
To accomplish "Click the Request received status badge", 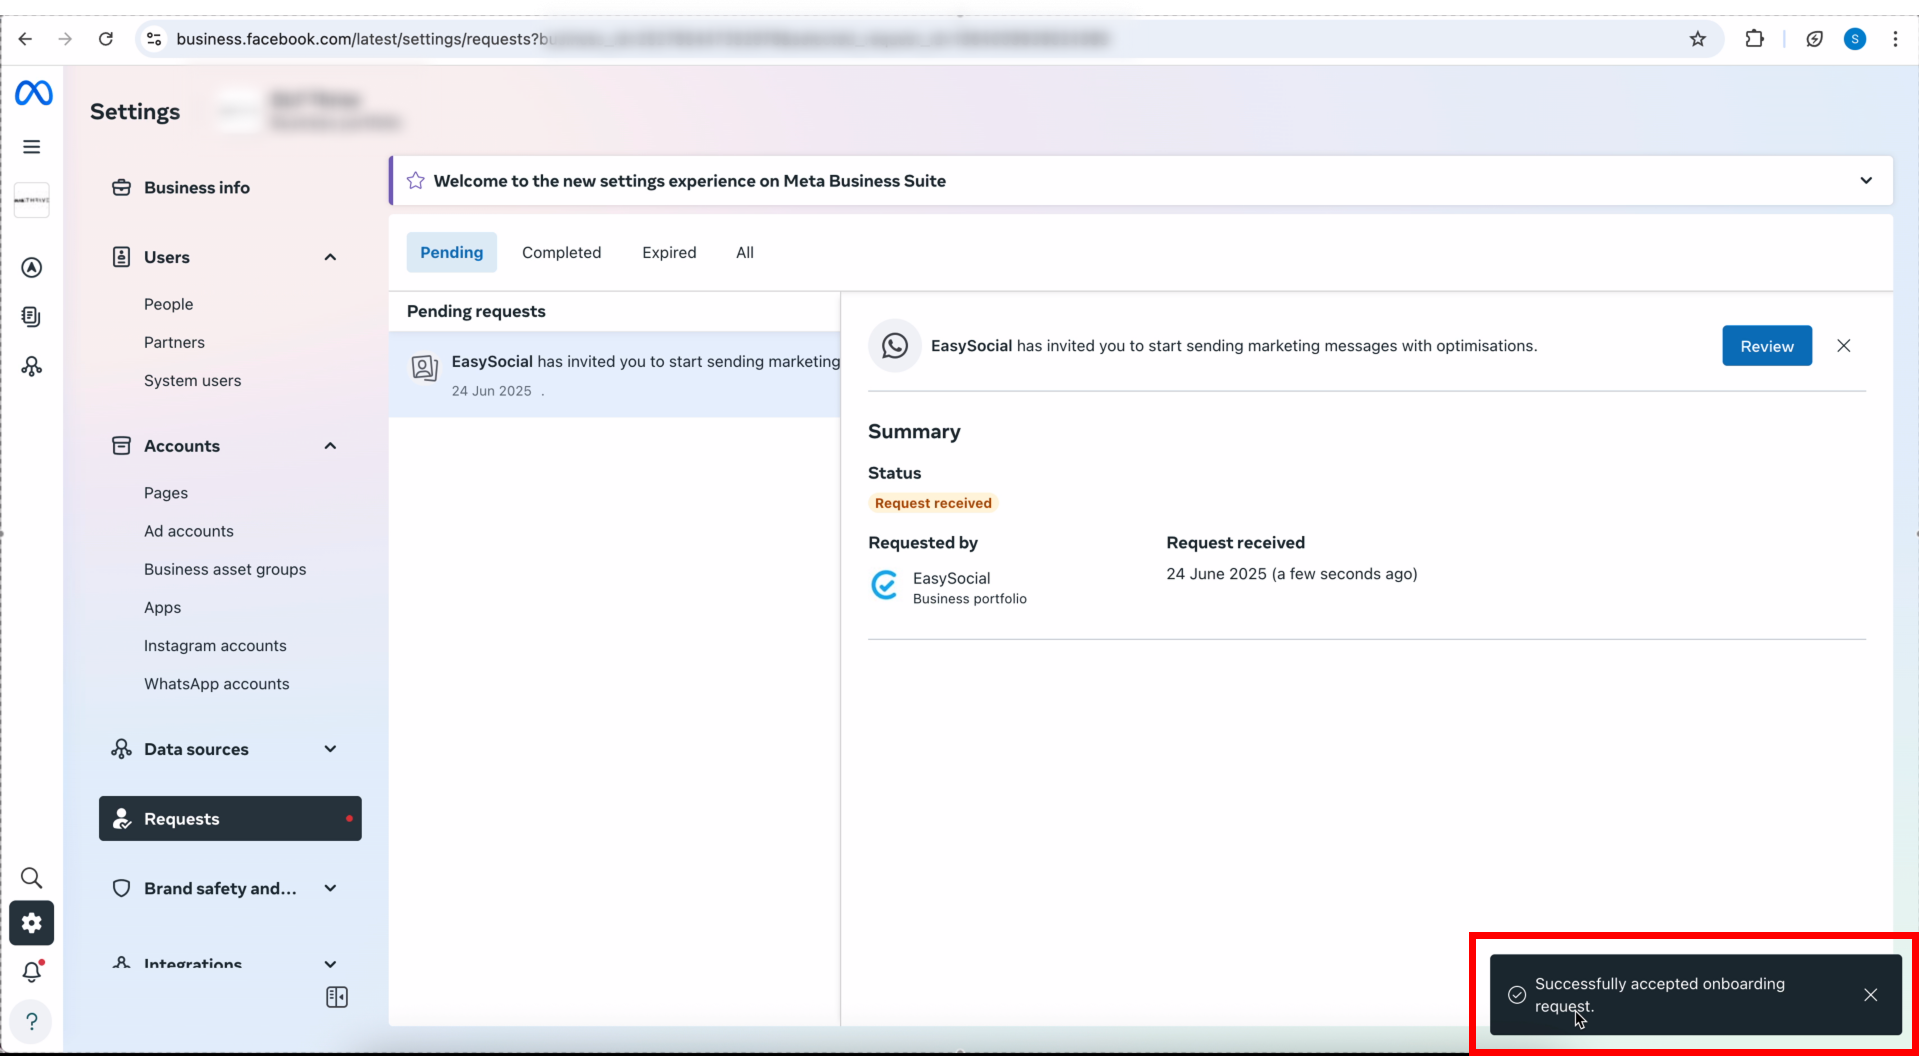I will (x=933, y=503).
